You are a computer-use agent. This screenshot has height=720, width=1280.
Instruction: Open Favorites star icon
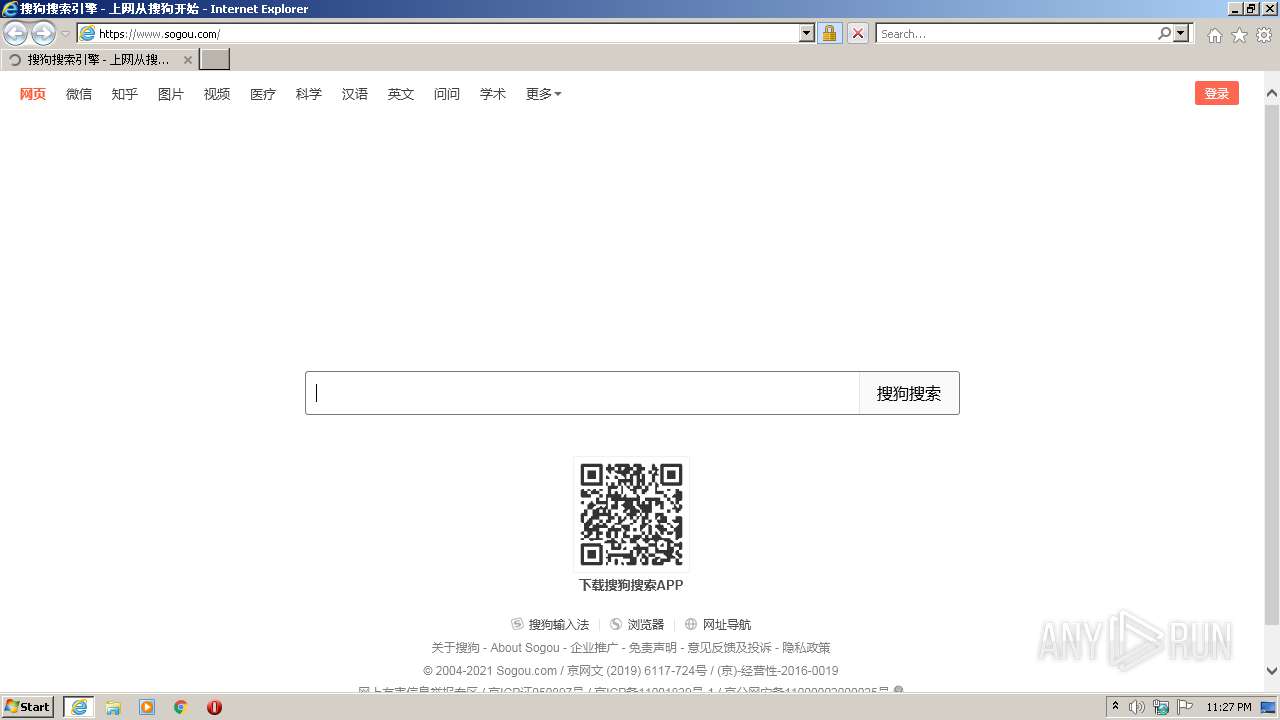click(1239, 35)
